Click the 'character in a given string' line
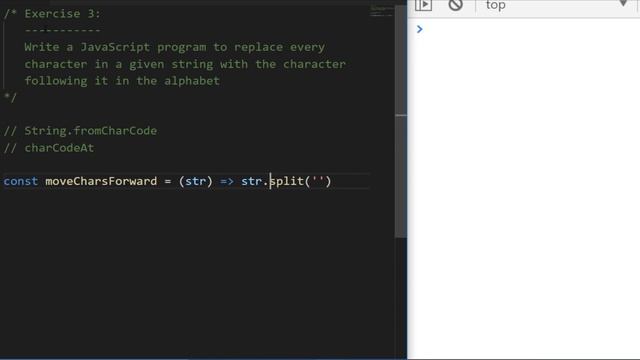 point(185,64)
